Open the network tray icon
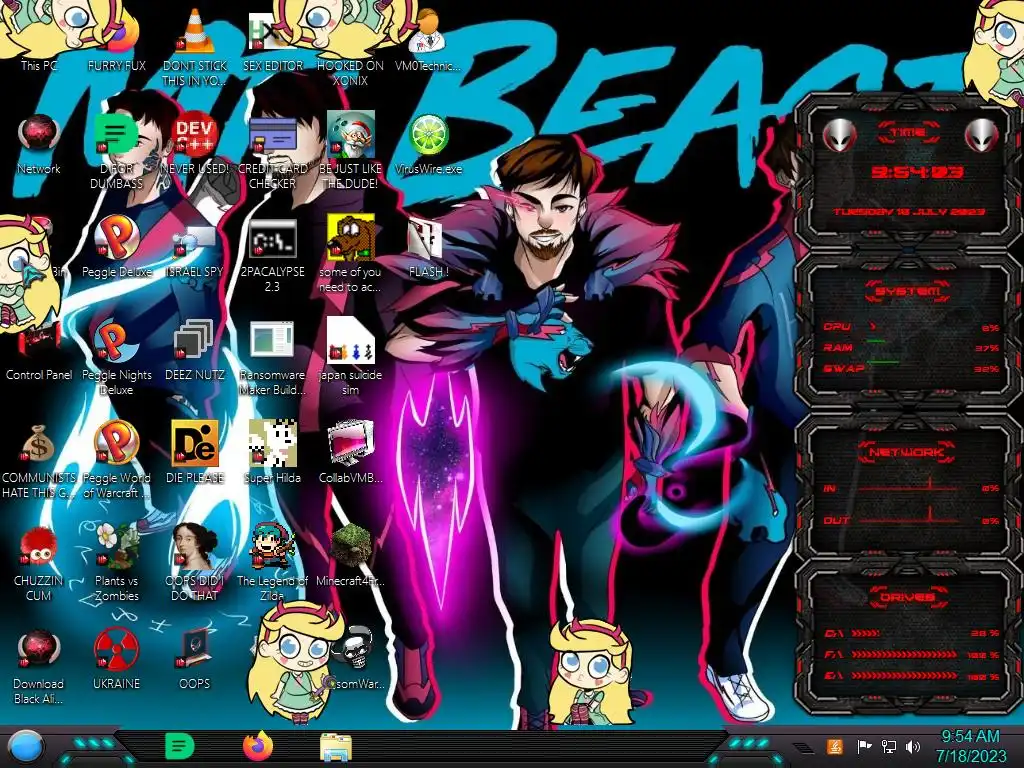 point(889,747)
